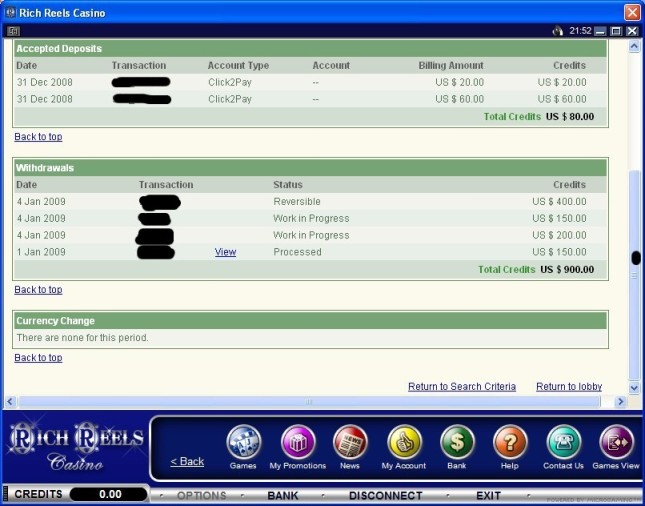Close the Rich Reels Casino window

[x=632, y=12]
